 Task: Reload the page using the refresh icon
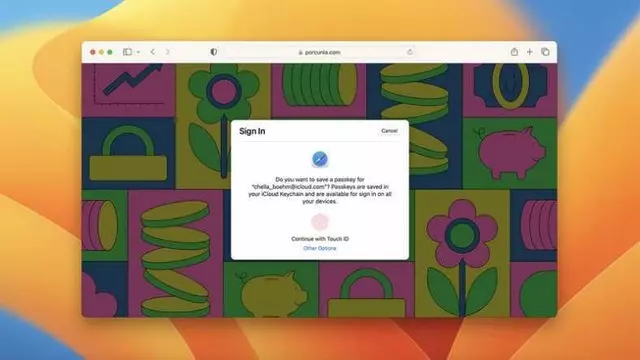pyautogui.click(x=410, y=52)
